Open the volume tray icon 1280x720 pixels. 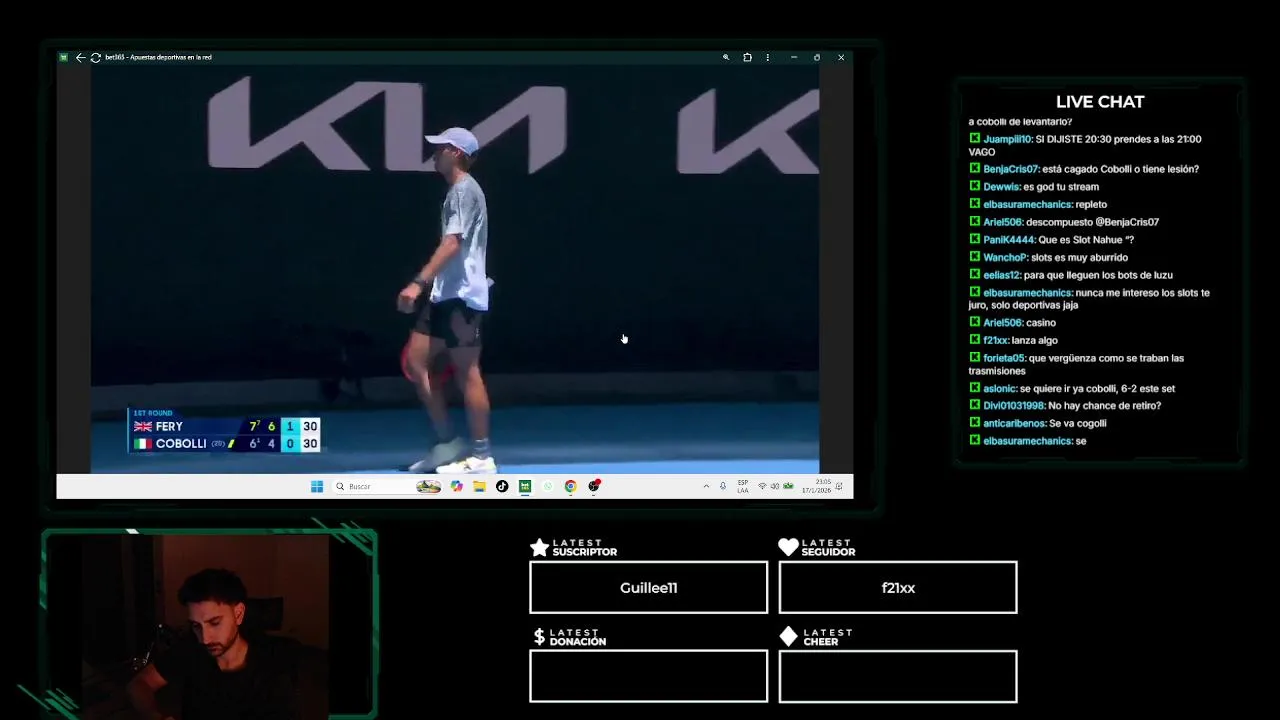pyautogui.click(x=775, y=486)
